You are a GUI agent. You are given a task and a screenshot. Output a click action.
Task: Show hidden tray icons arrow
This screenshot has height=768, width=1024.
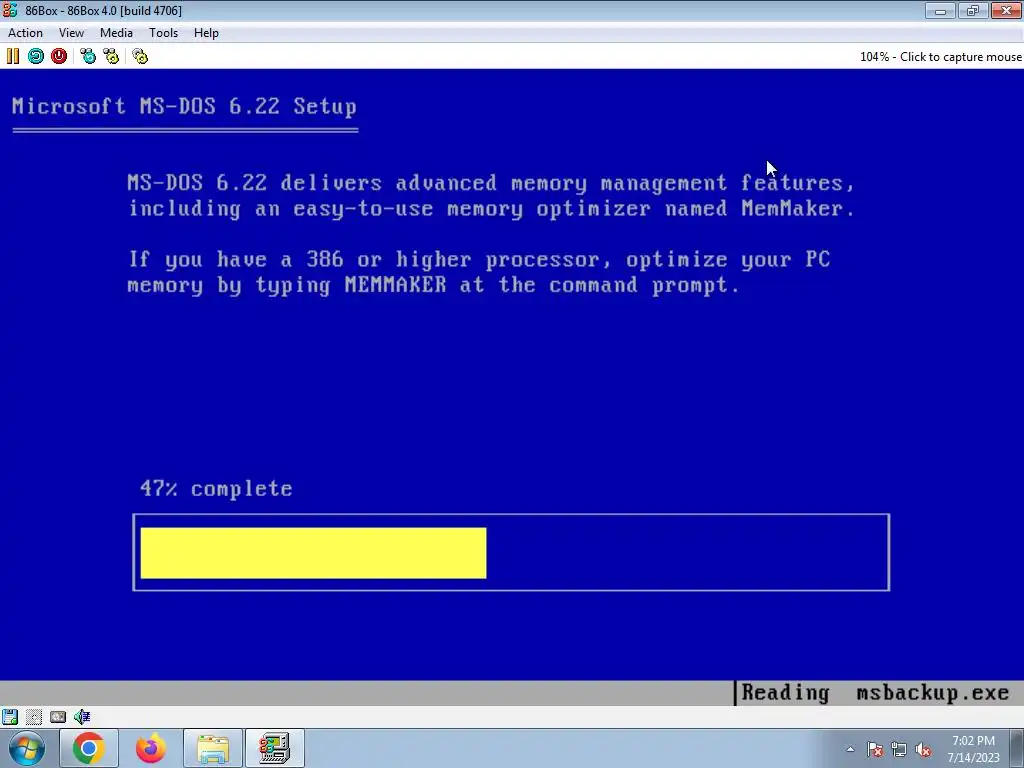coord(850,749)
